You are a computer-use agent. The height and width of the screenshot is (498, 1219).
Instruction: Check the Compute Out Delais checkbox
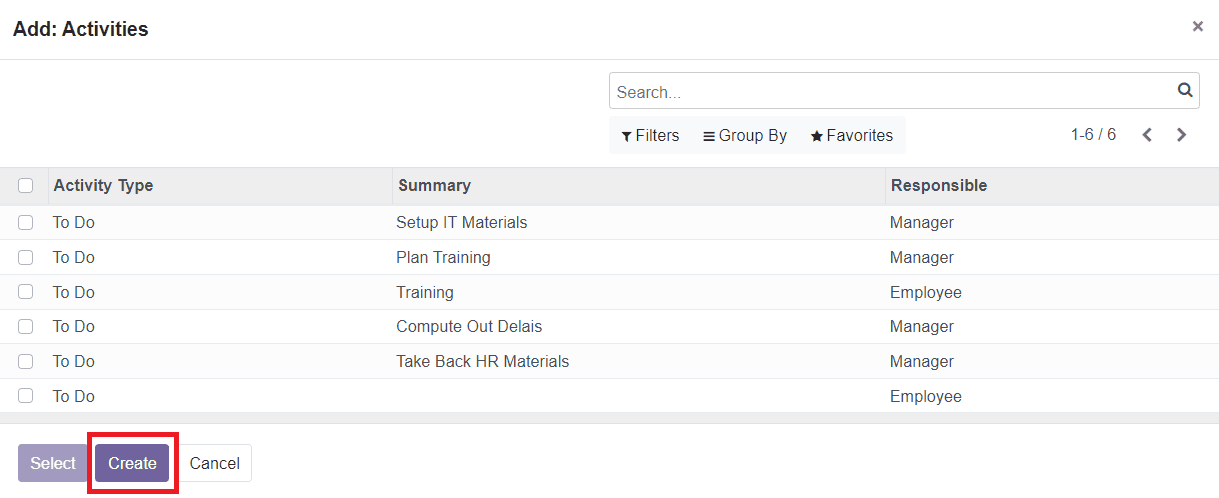point(26,326)
